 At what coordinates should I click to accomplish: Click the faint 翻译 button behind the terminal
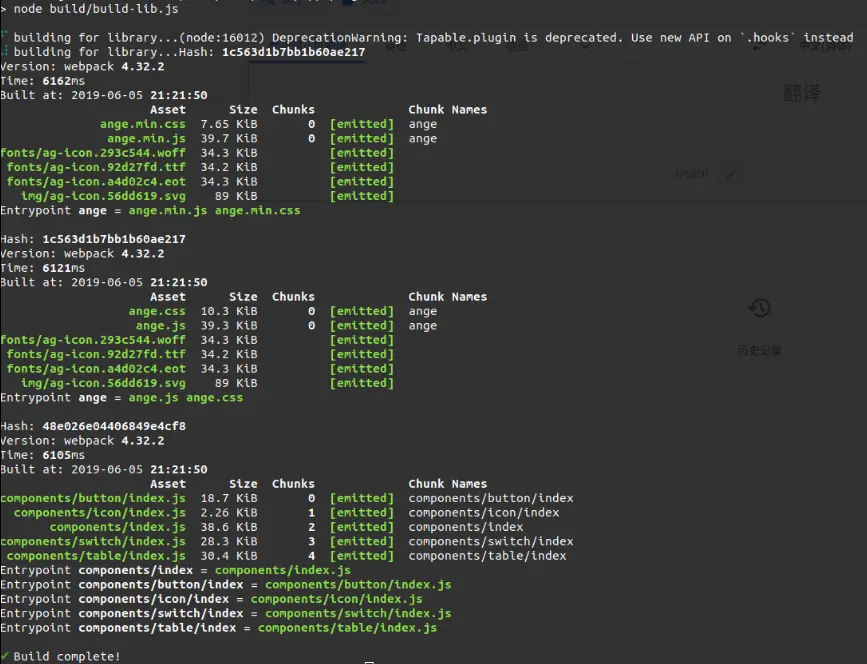[802, 92]
